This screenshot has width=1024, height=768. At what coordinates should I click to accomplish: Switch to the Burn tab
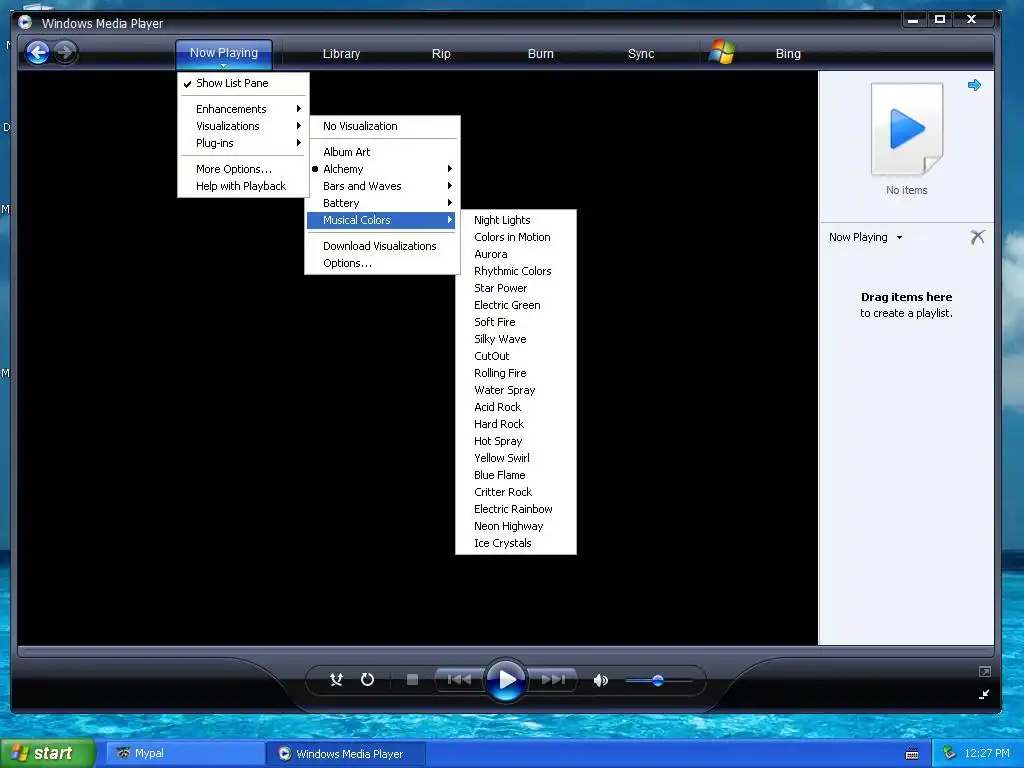click(541, 54)
